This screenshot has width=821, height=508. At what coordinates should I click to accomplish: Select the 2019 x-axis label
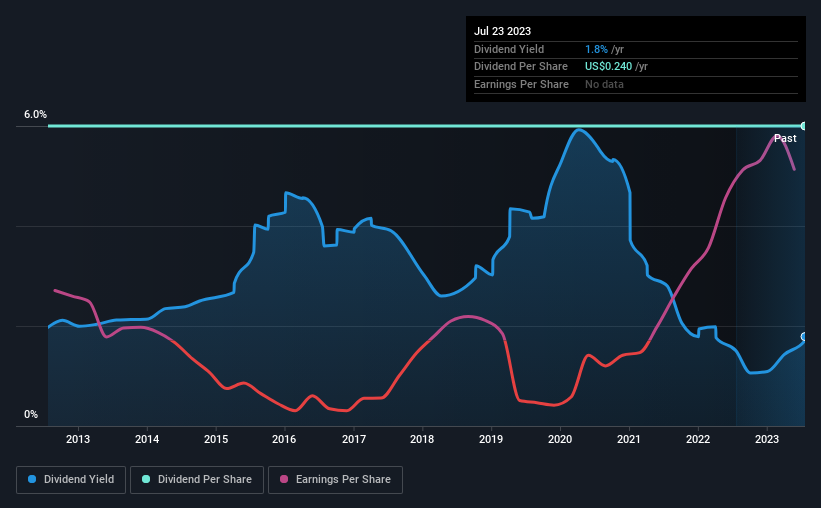tap(491, 439)
